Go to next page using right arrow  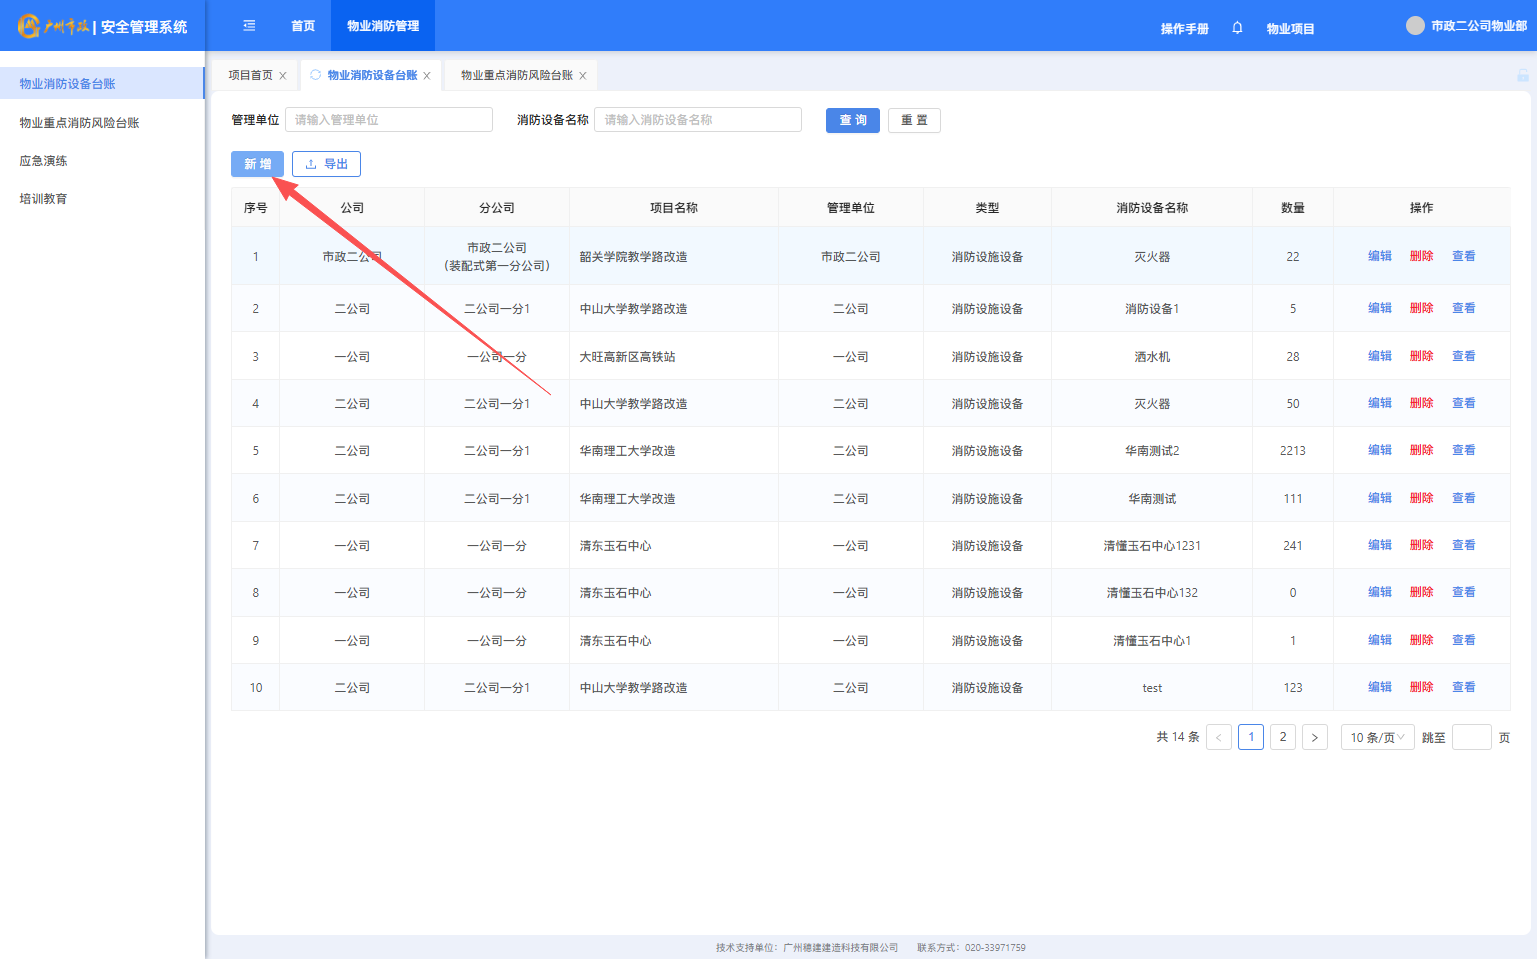(x=1314, y=738)
